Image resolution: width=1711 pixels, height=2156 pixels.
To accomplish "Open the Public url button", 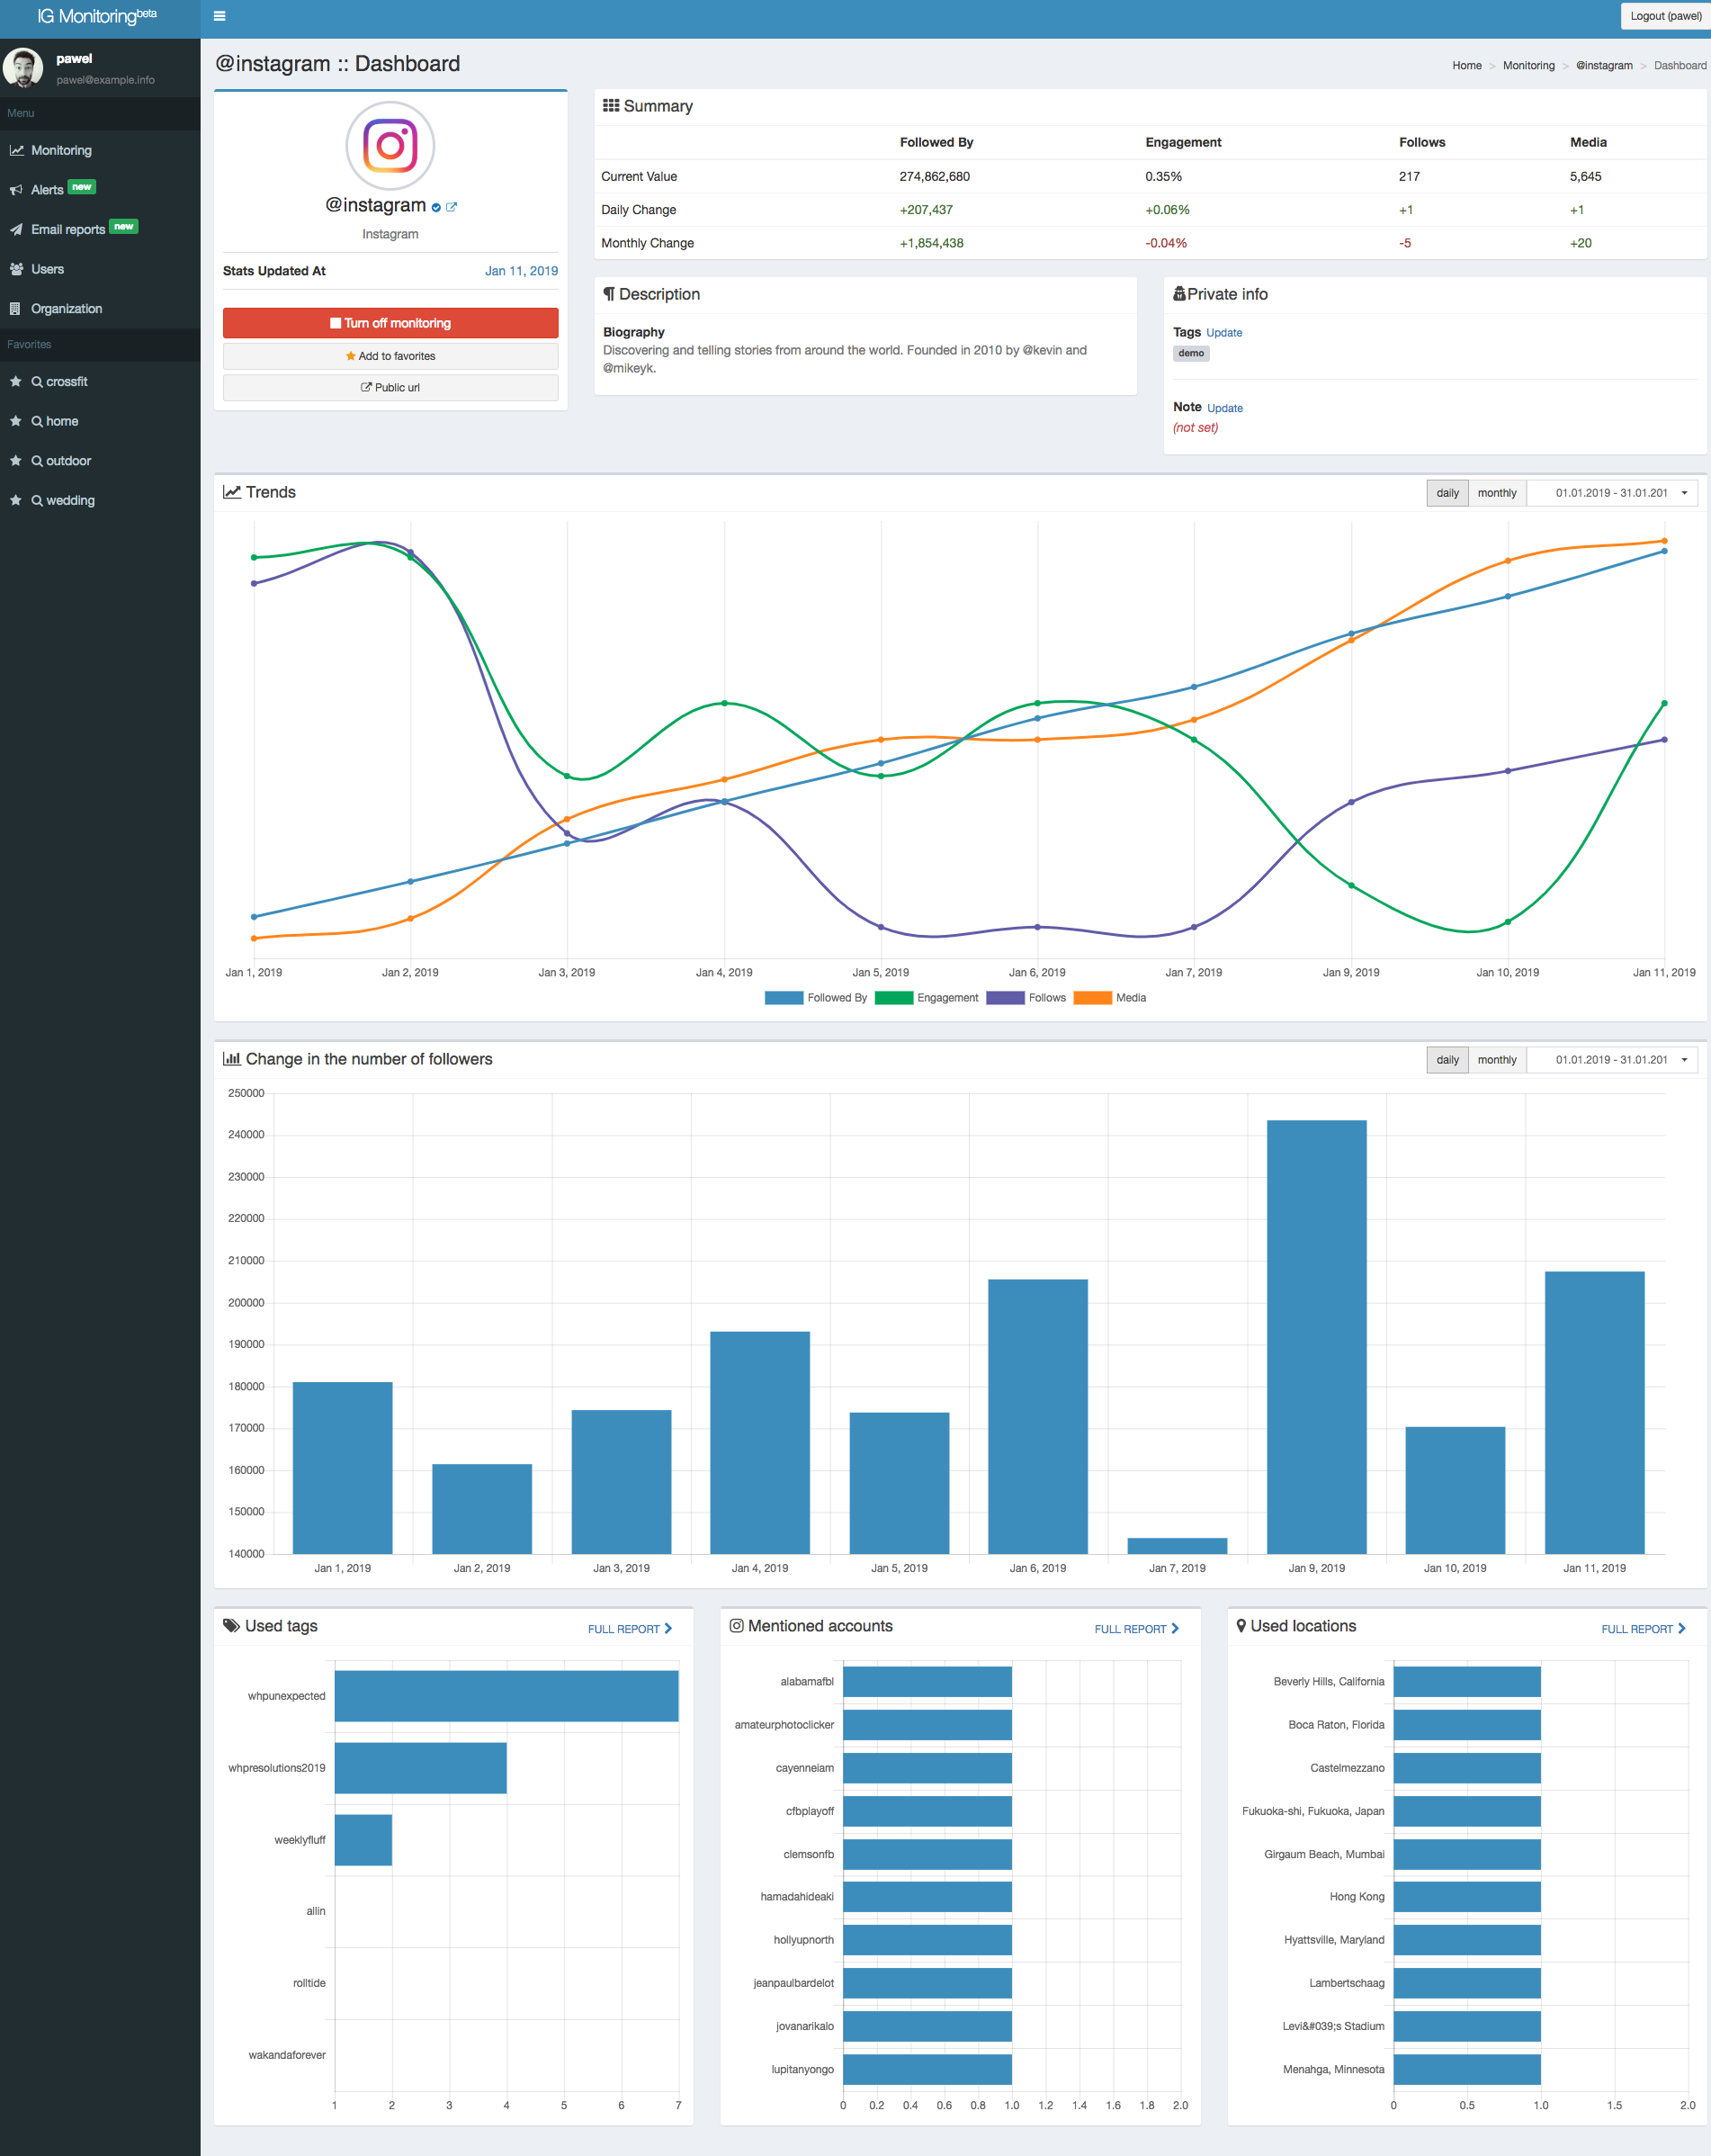I will (390, 387).
